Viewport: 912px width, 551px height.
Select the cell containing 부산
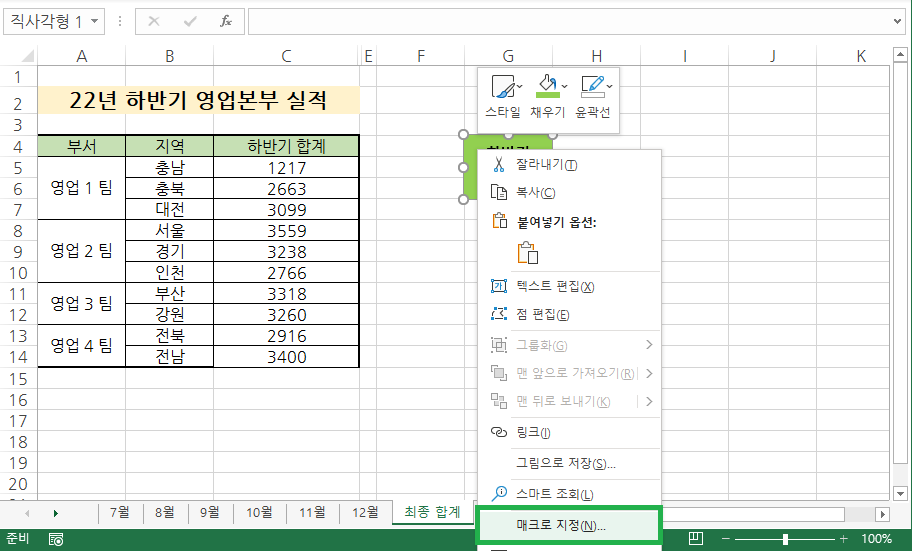[x=169, y=293]
